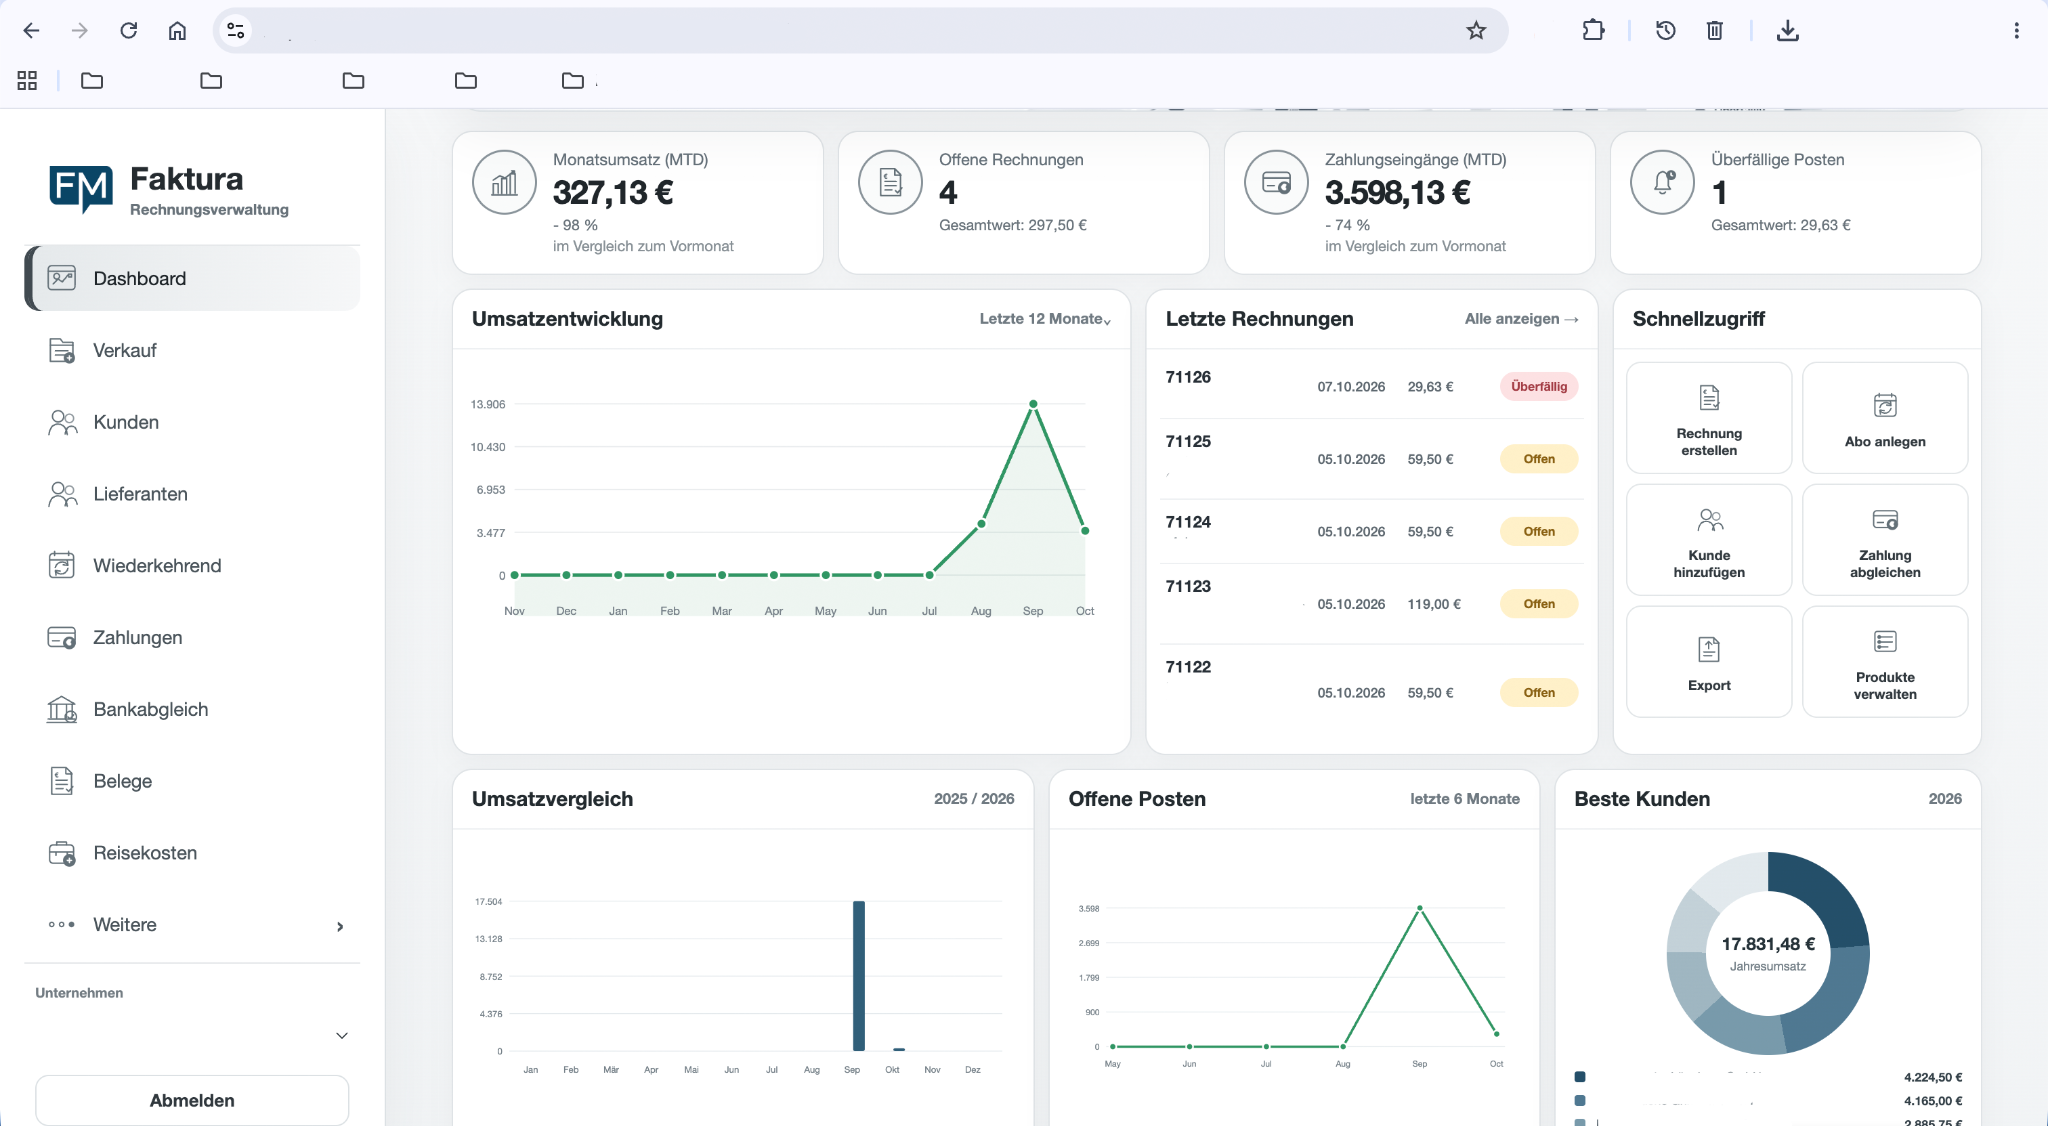Click Zahlung abgleichen quick access tile
Image resolution: width=2048 pixels, height=1126 pixels.
pos(1885,540)
